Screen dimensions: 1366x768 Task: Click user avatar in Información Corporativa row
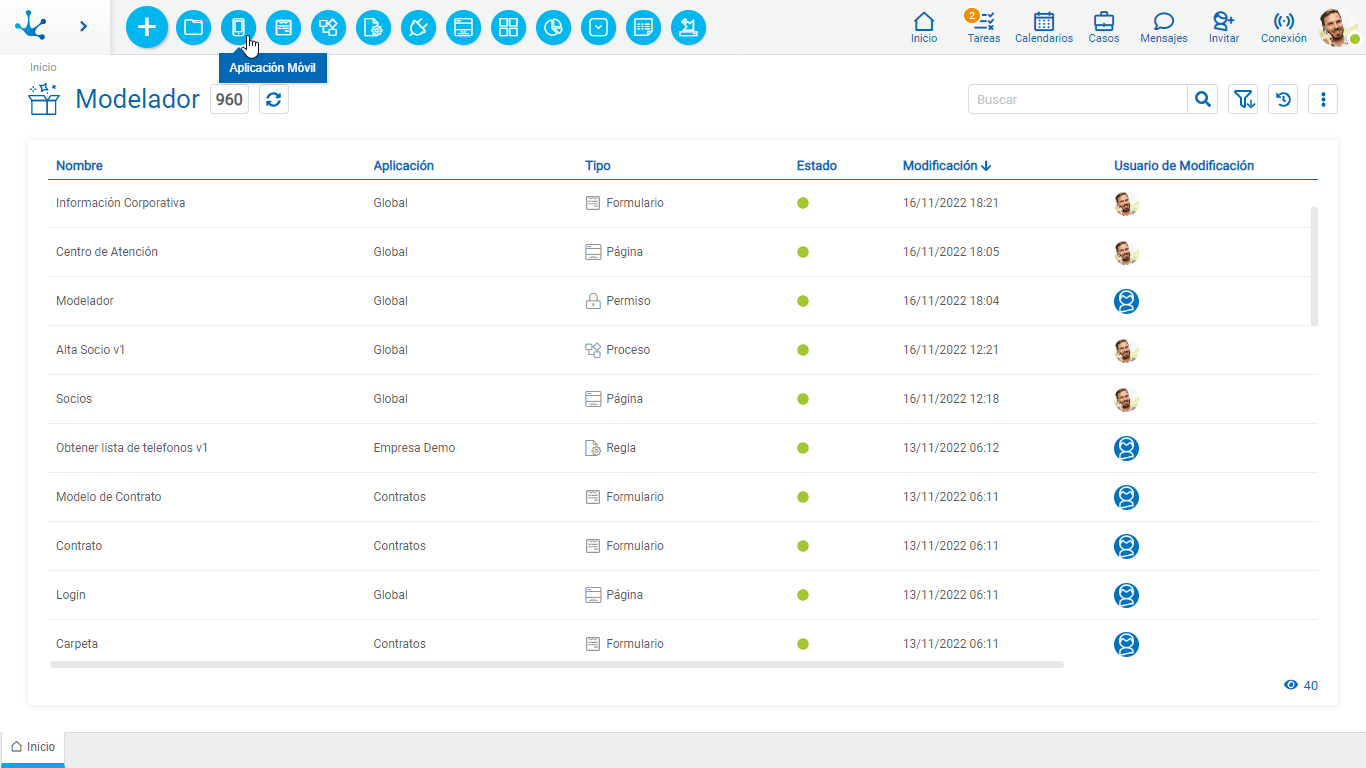coord(1127,203)
